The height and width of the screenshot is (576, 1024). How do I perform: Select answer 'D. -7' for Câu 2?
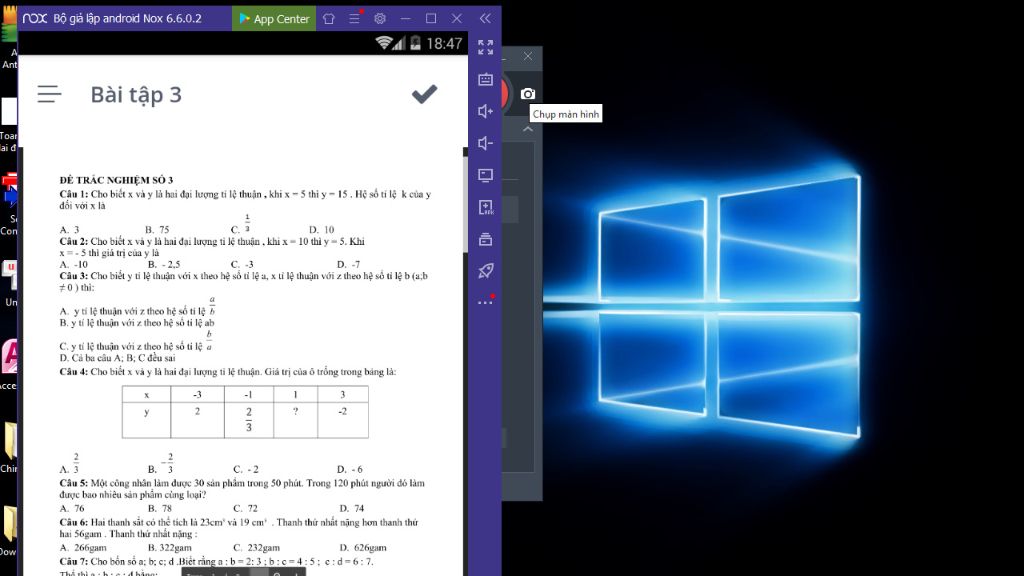pyautogui.click(x=349, y=264)
